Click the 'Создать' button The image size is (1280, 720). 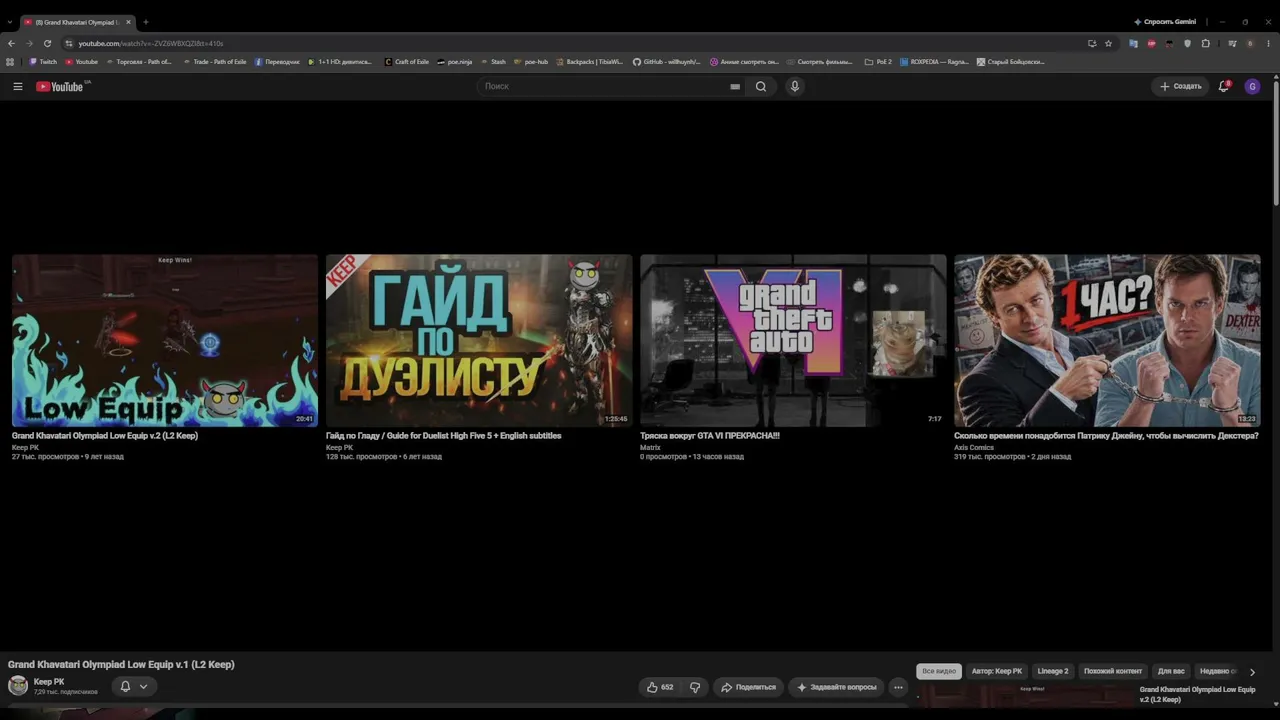click(1180, 87)
